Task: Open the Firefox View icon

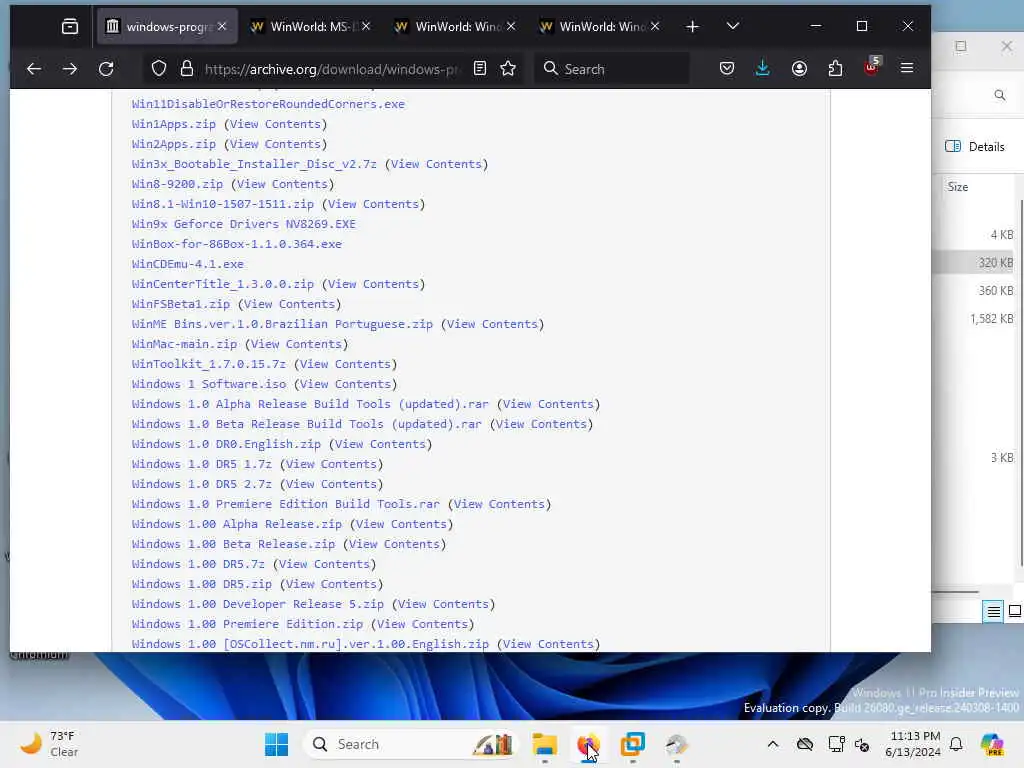Action: 69,26
